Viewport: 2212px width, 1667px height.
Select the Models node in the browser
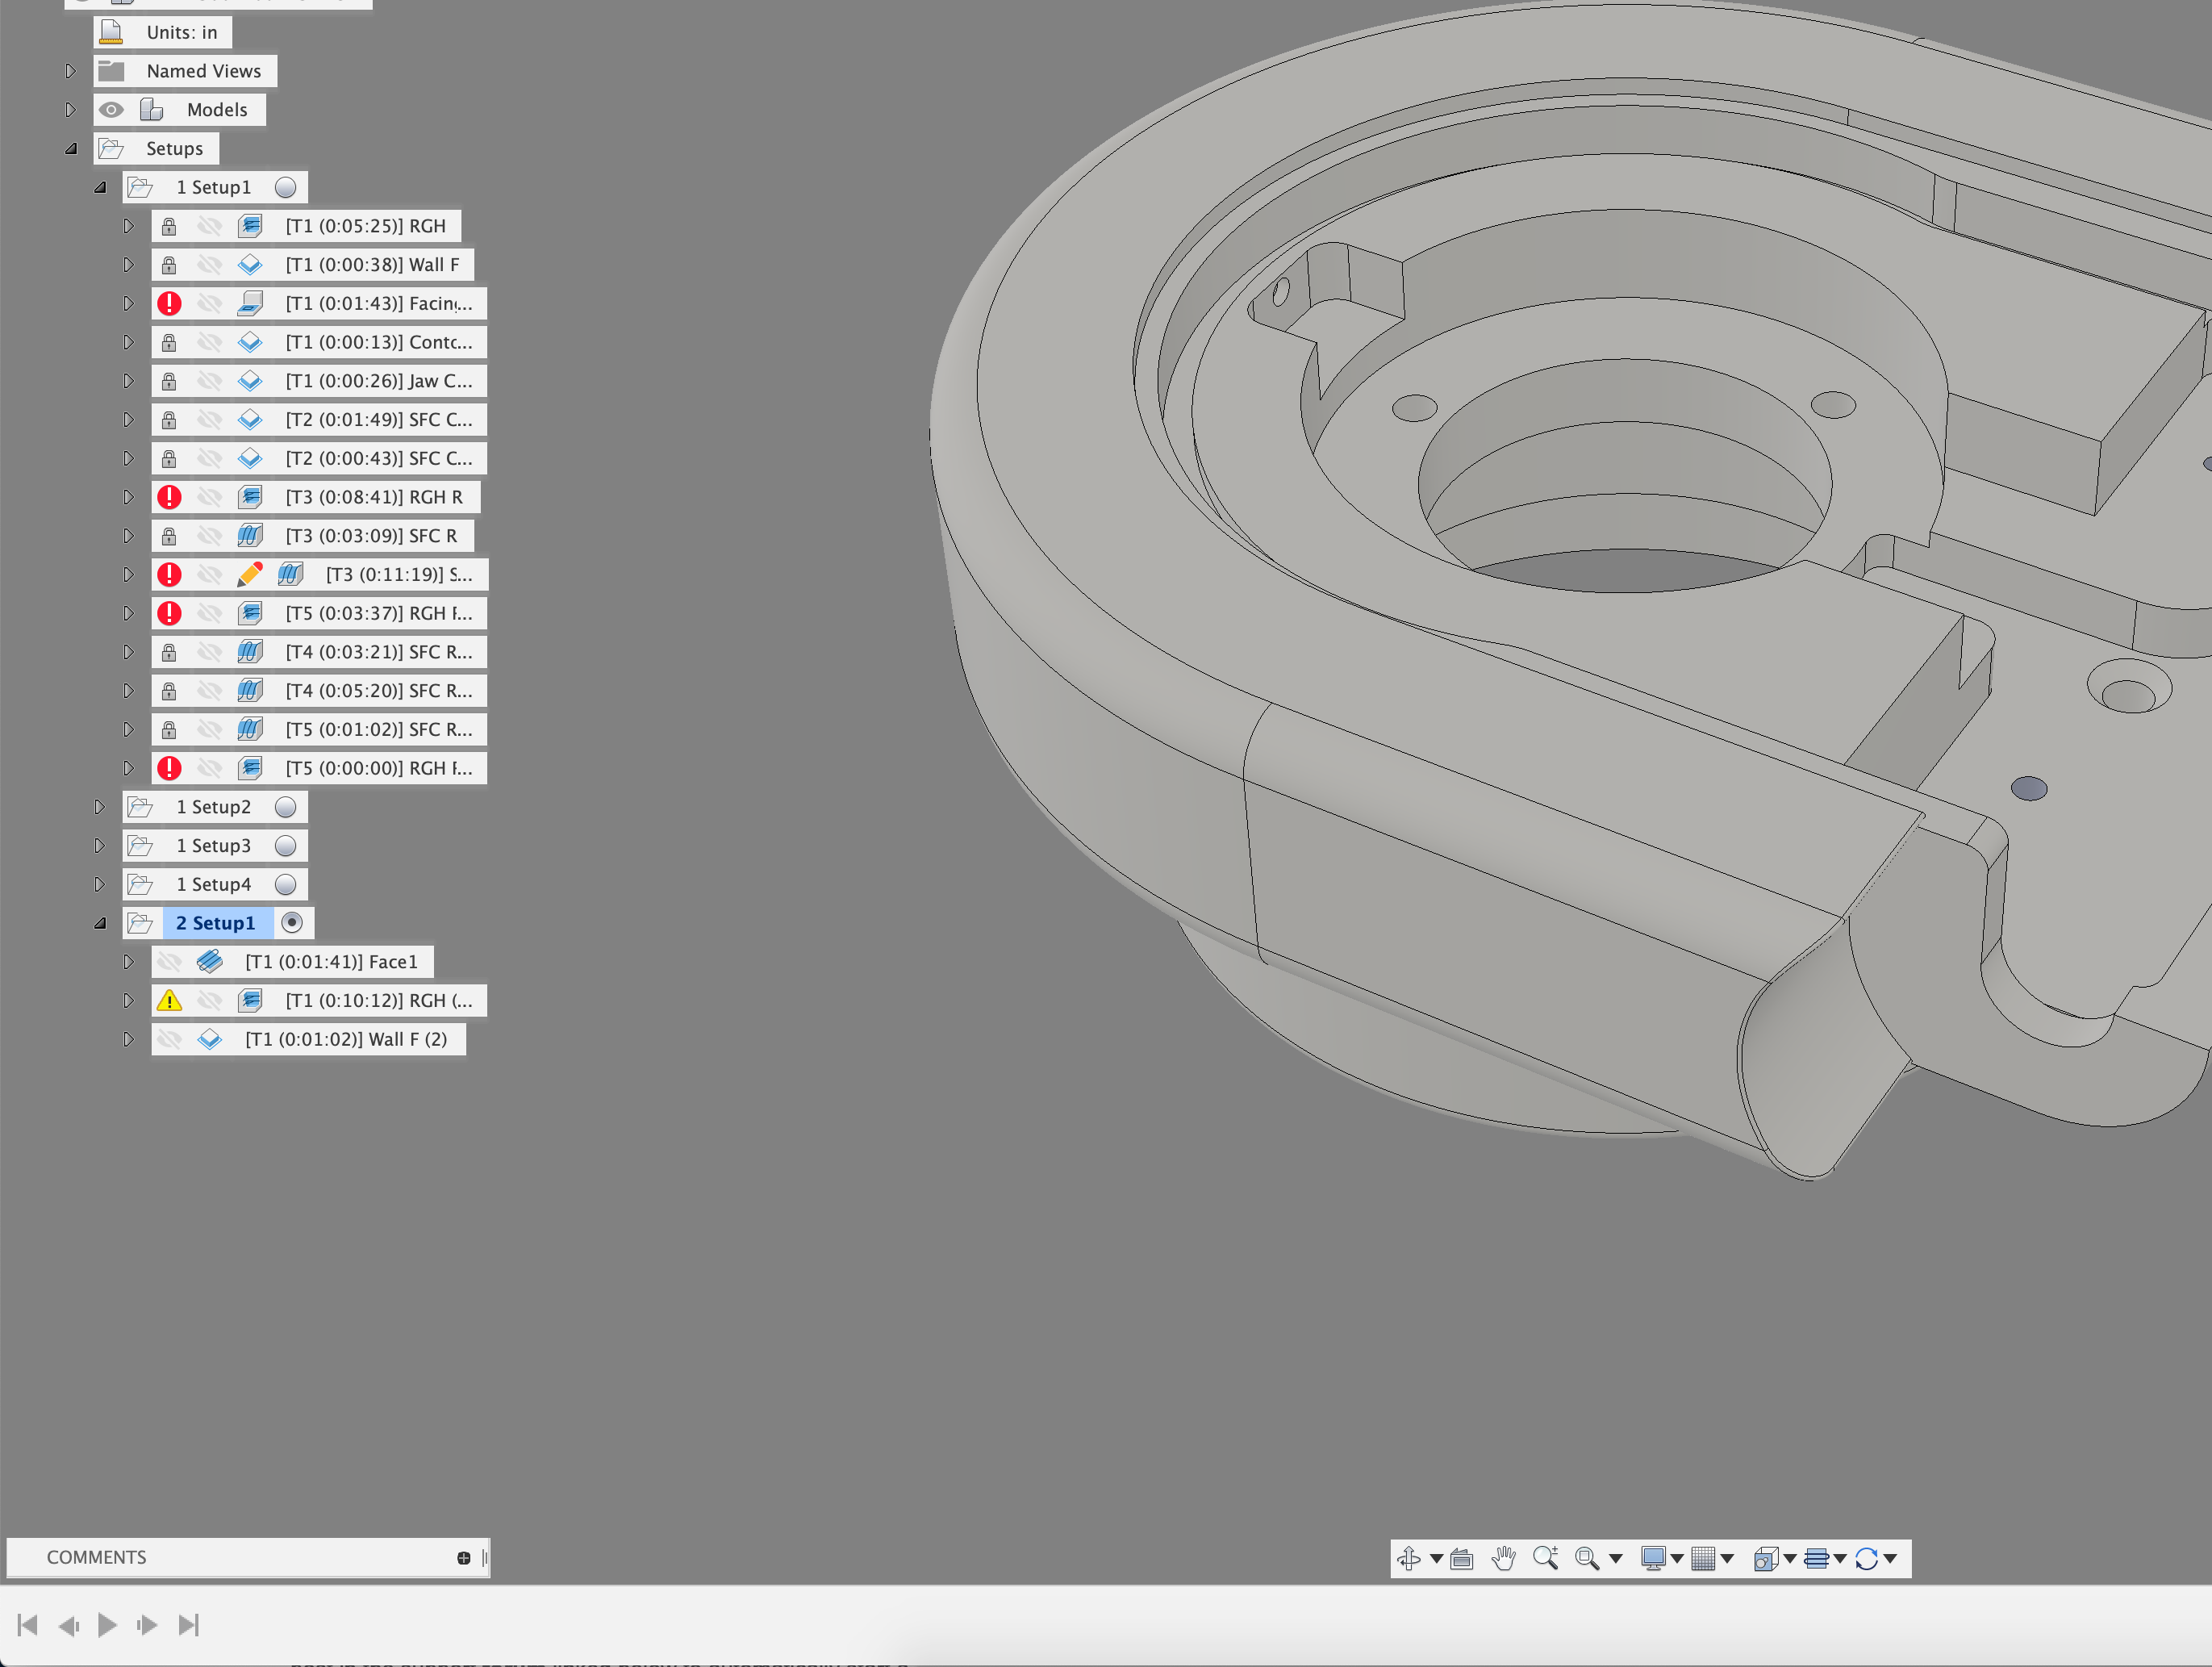[218, 110]
